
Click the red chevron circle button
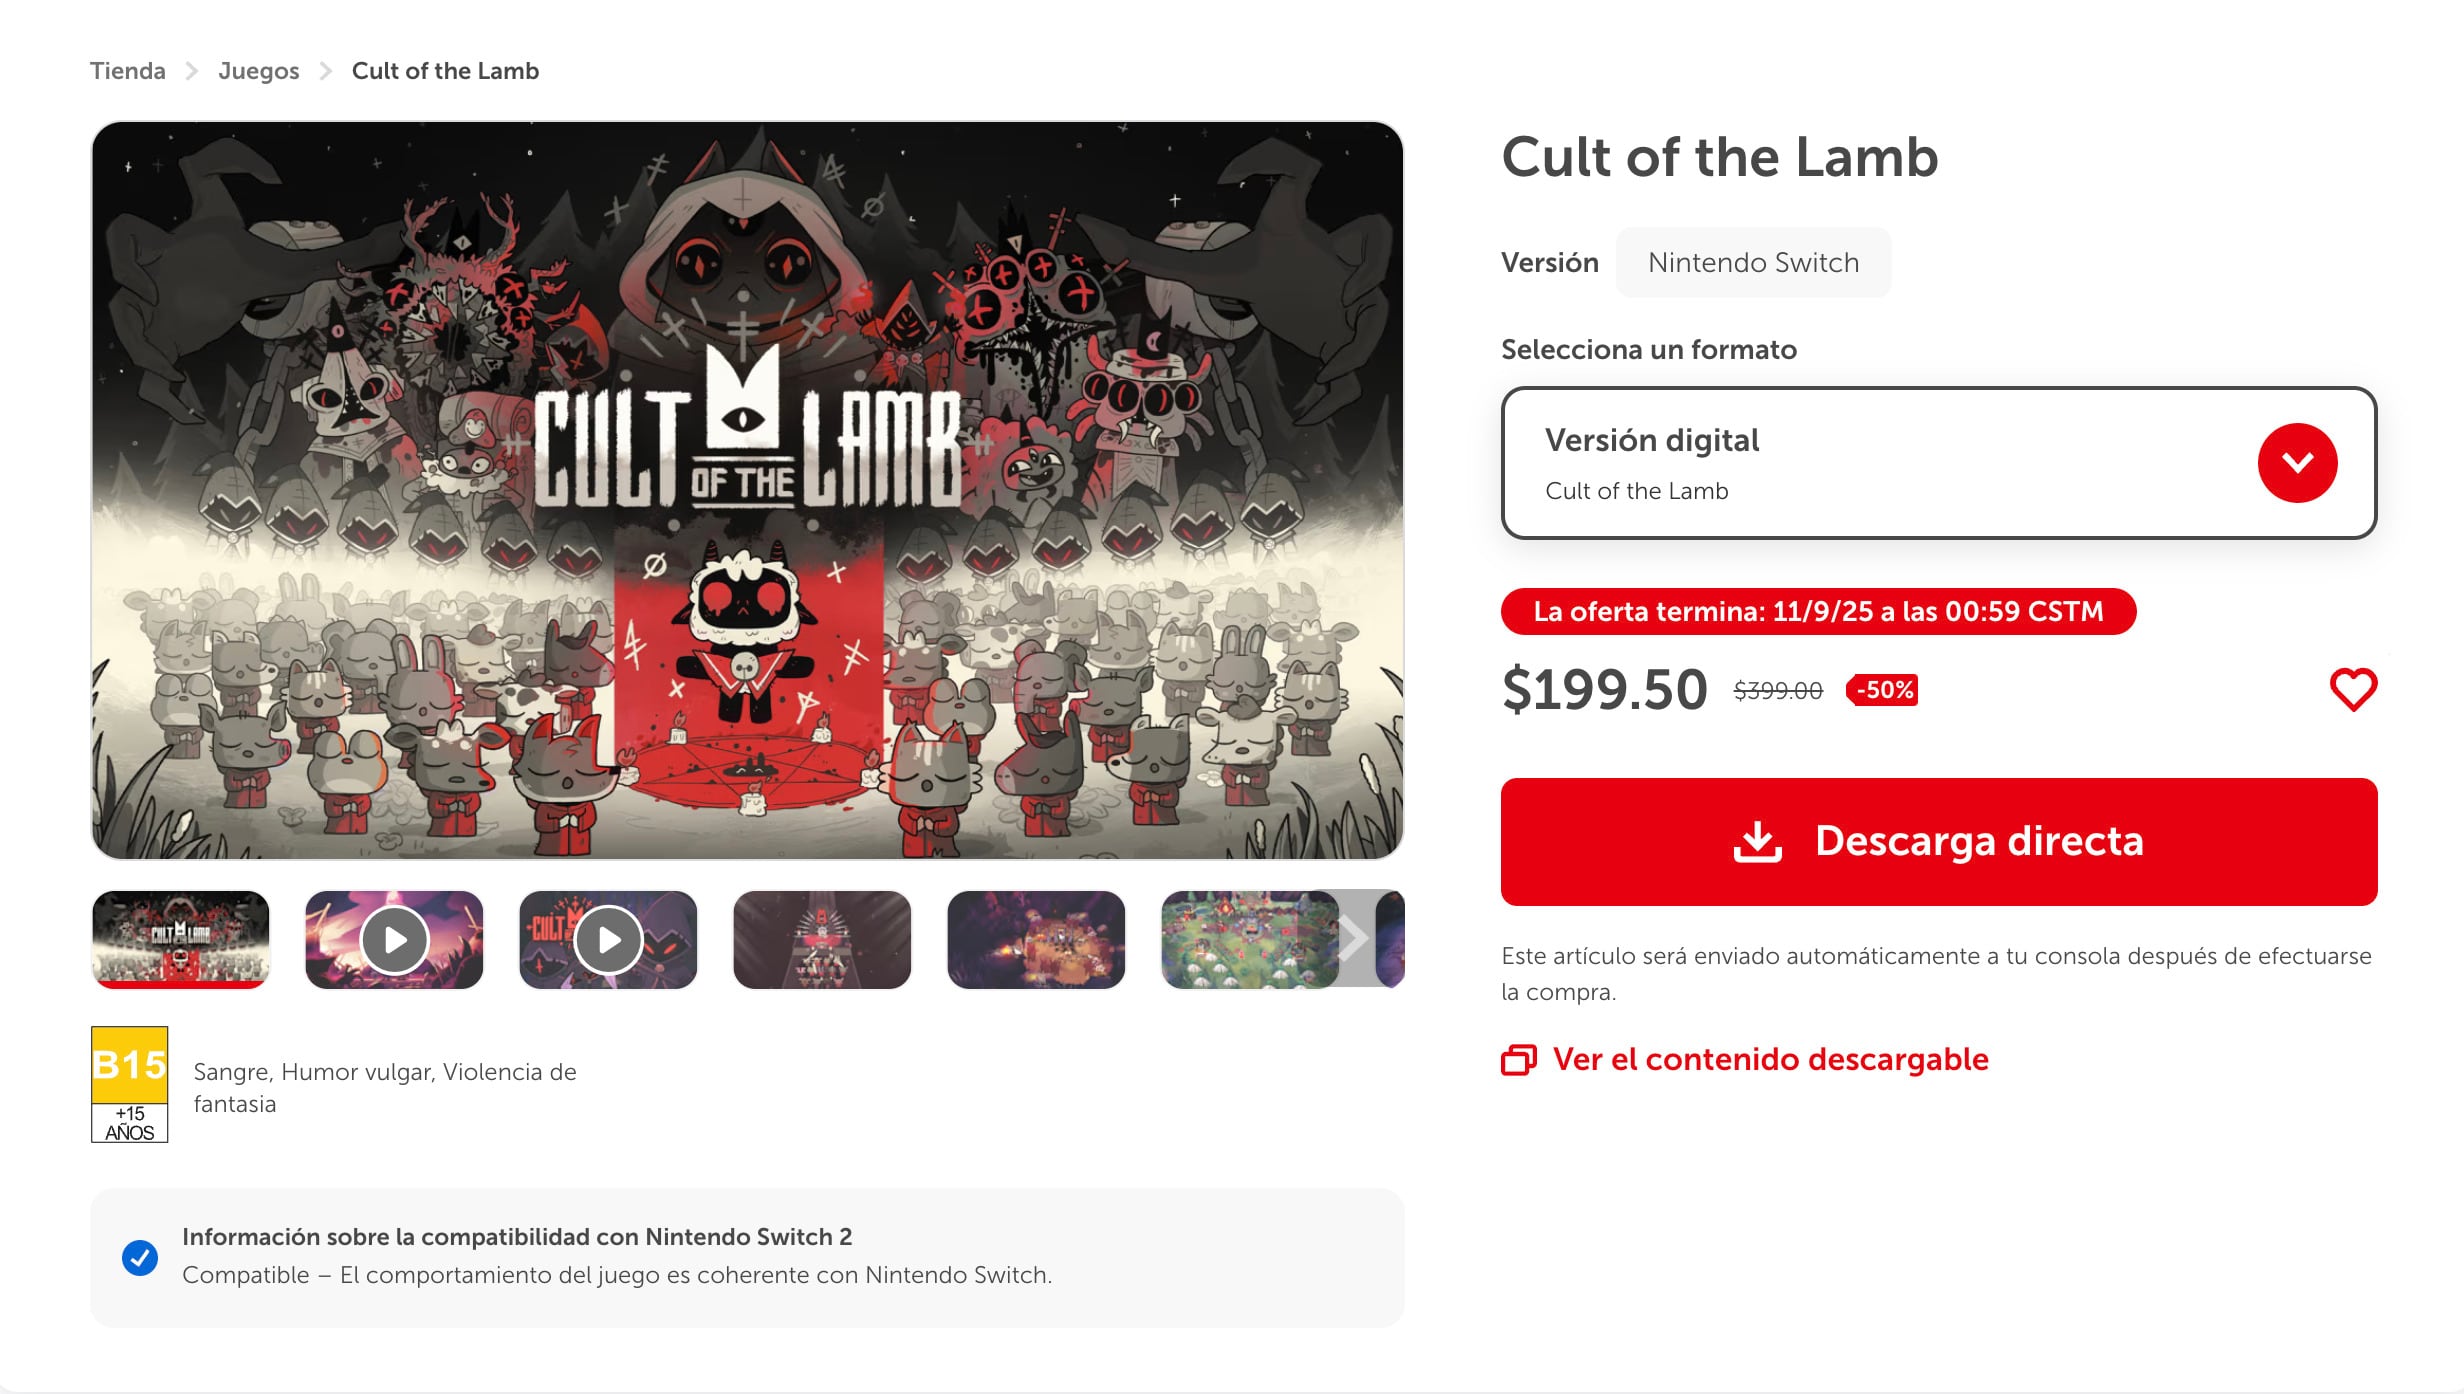(x=2297, y=463)
